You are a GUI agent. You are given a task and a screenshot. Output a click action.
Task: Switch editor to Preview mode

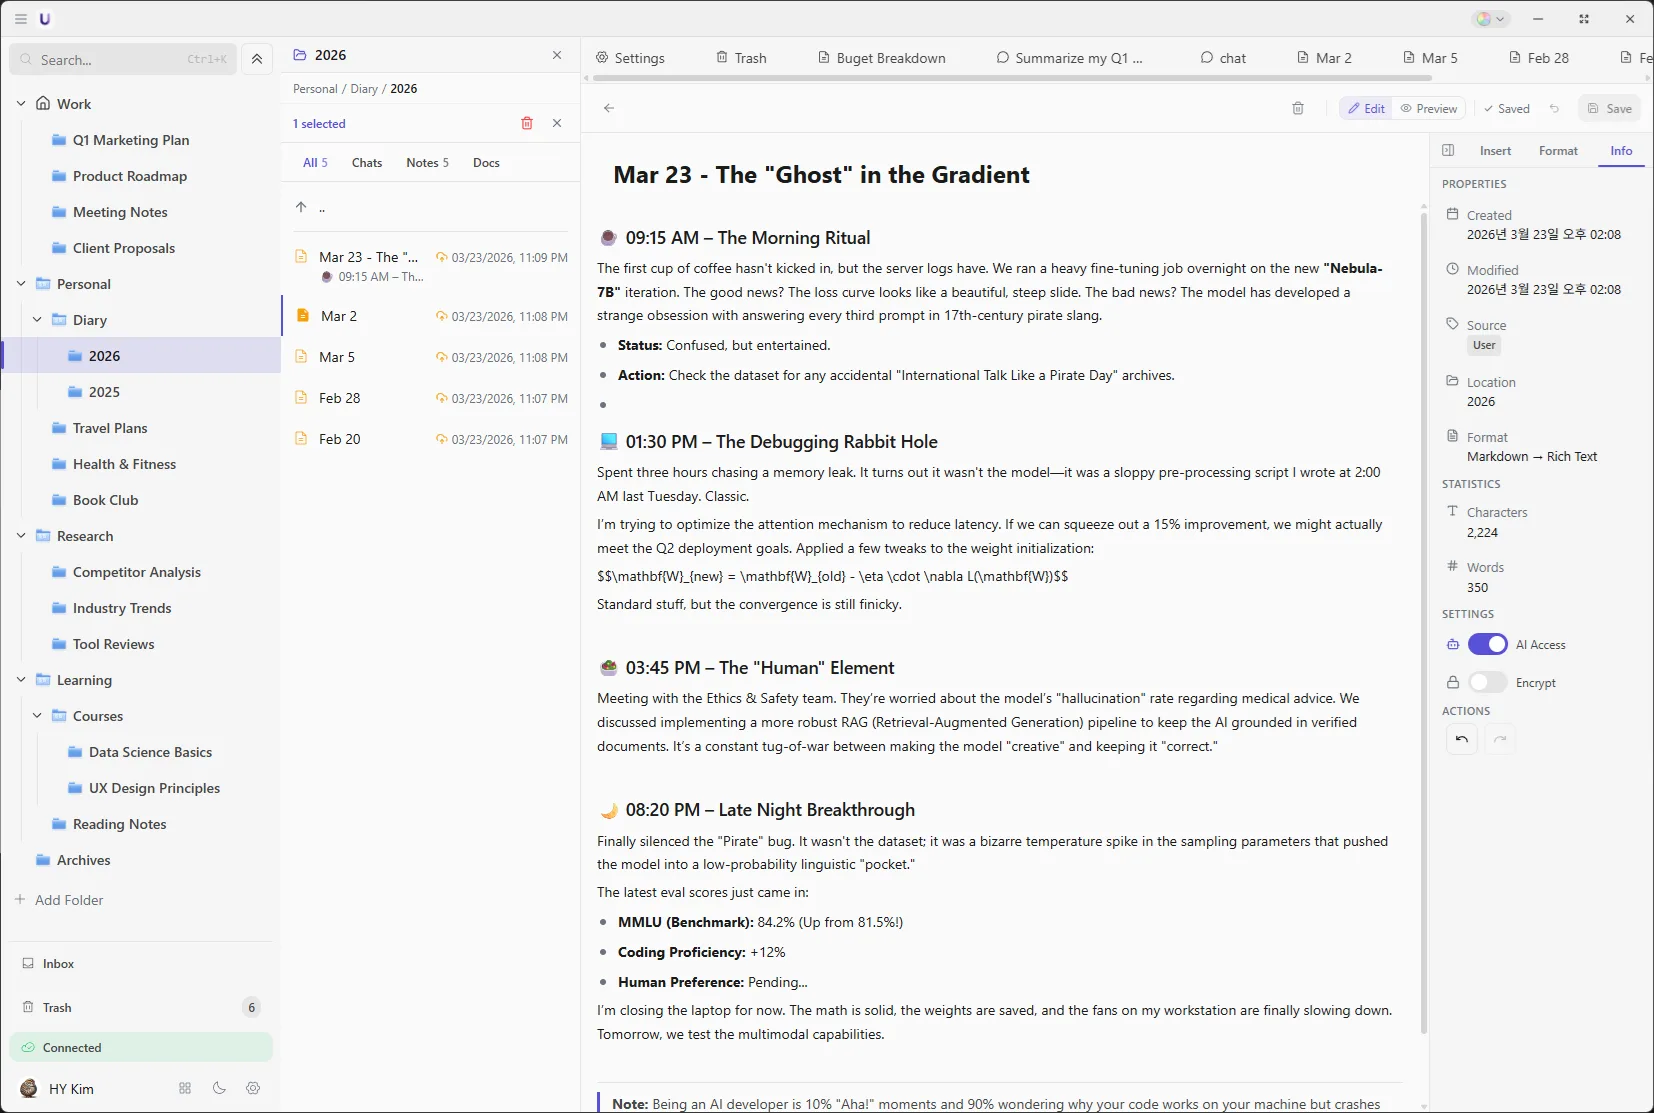click(x=1429, y=108)
